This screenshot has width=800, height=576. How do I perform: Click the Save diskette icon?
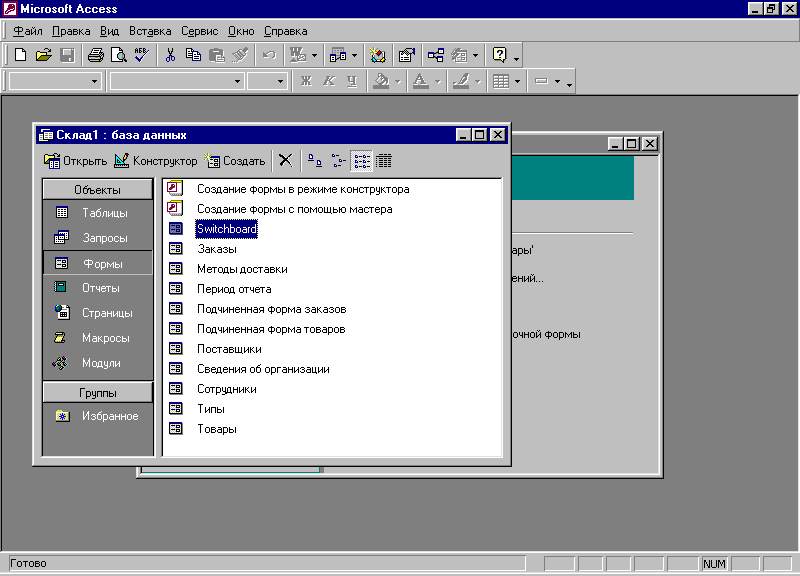[67, 55]
